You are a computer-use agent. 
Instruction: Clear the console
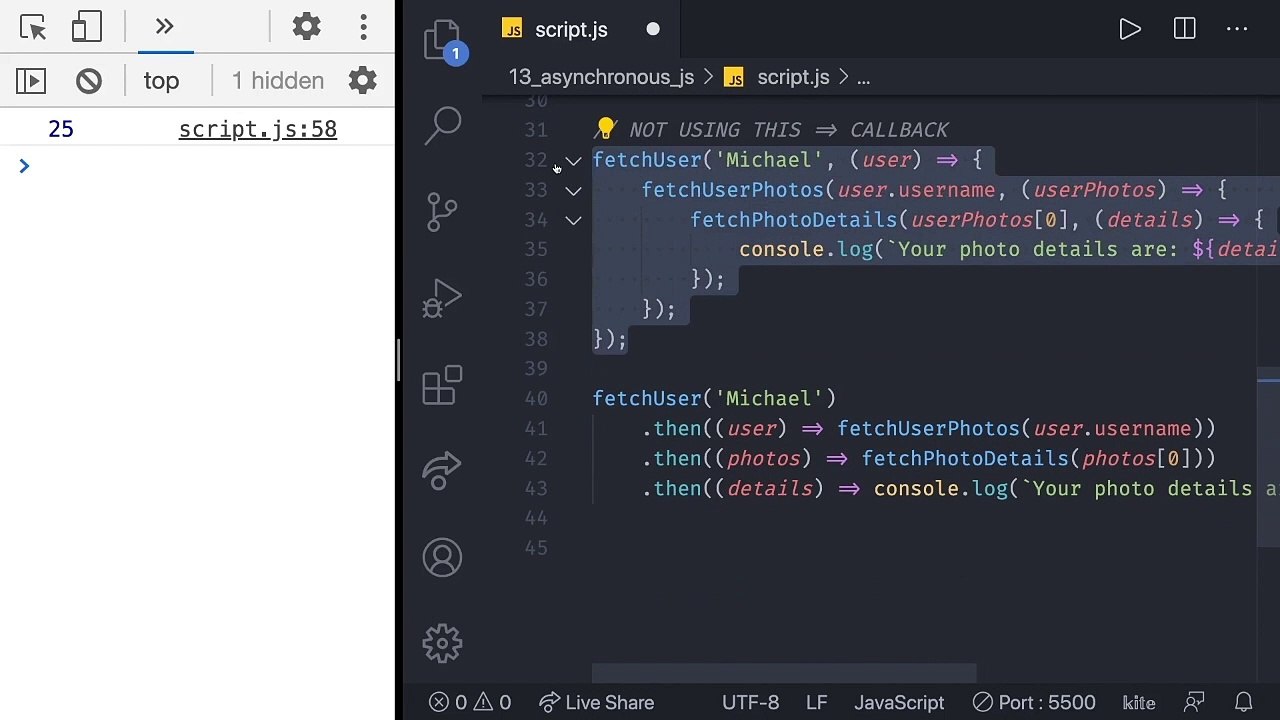tap(89, 81)
